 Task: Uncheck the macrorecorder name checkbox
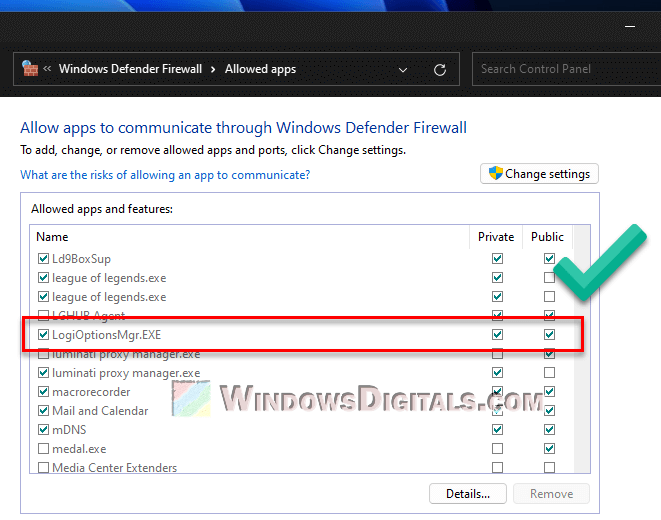coord(43,391)
